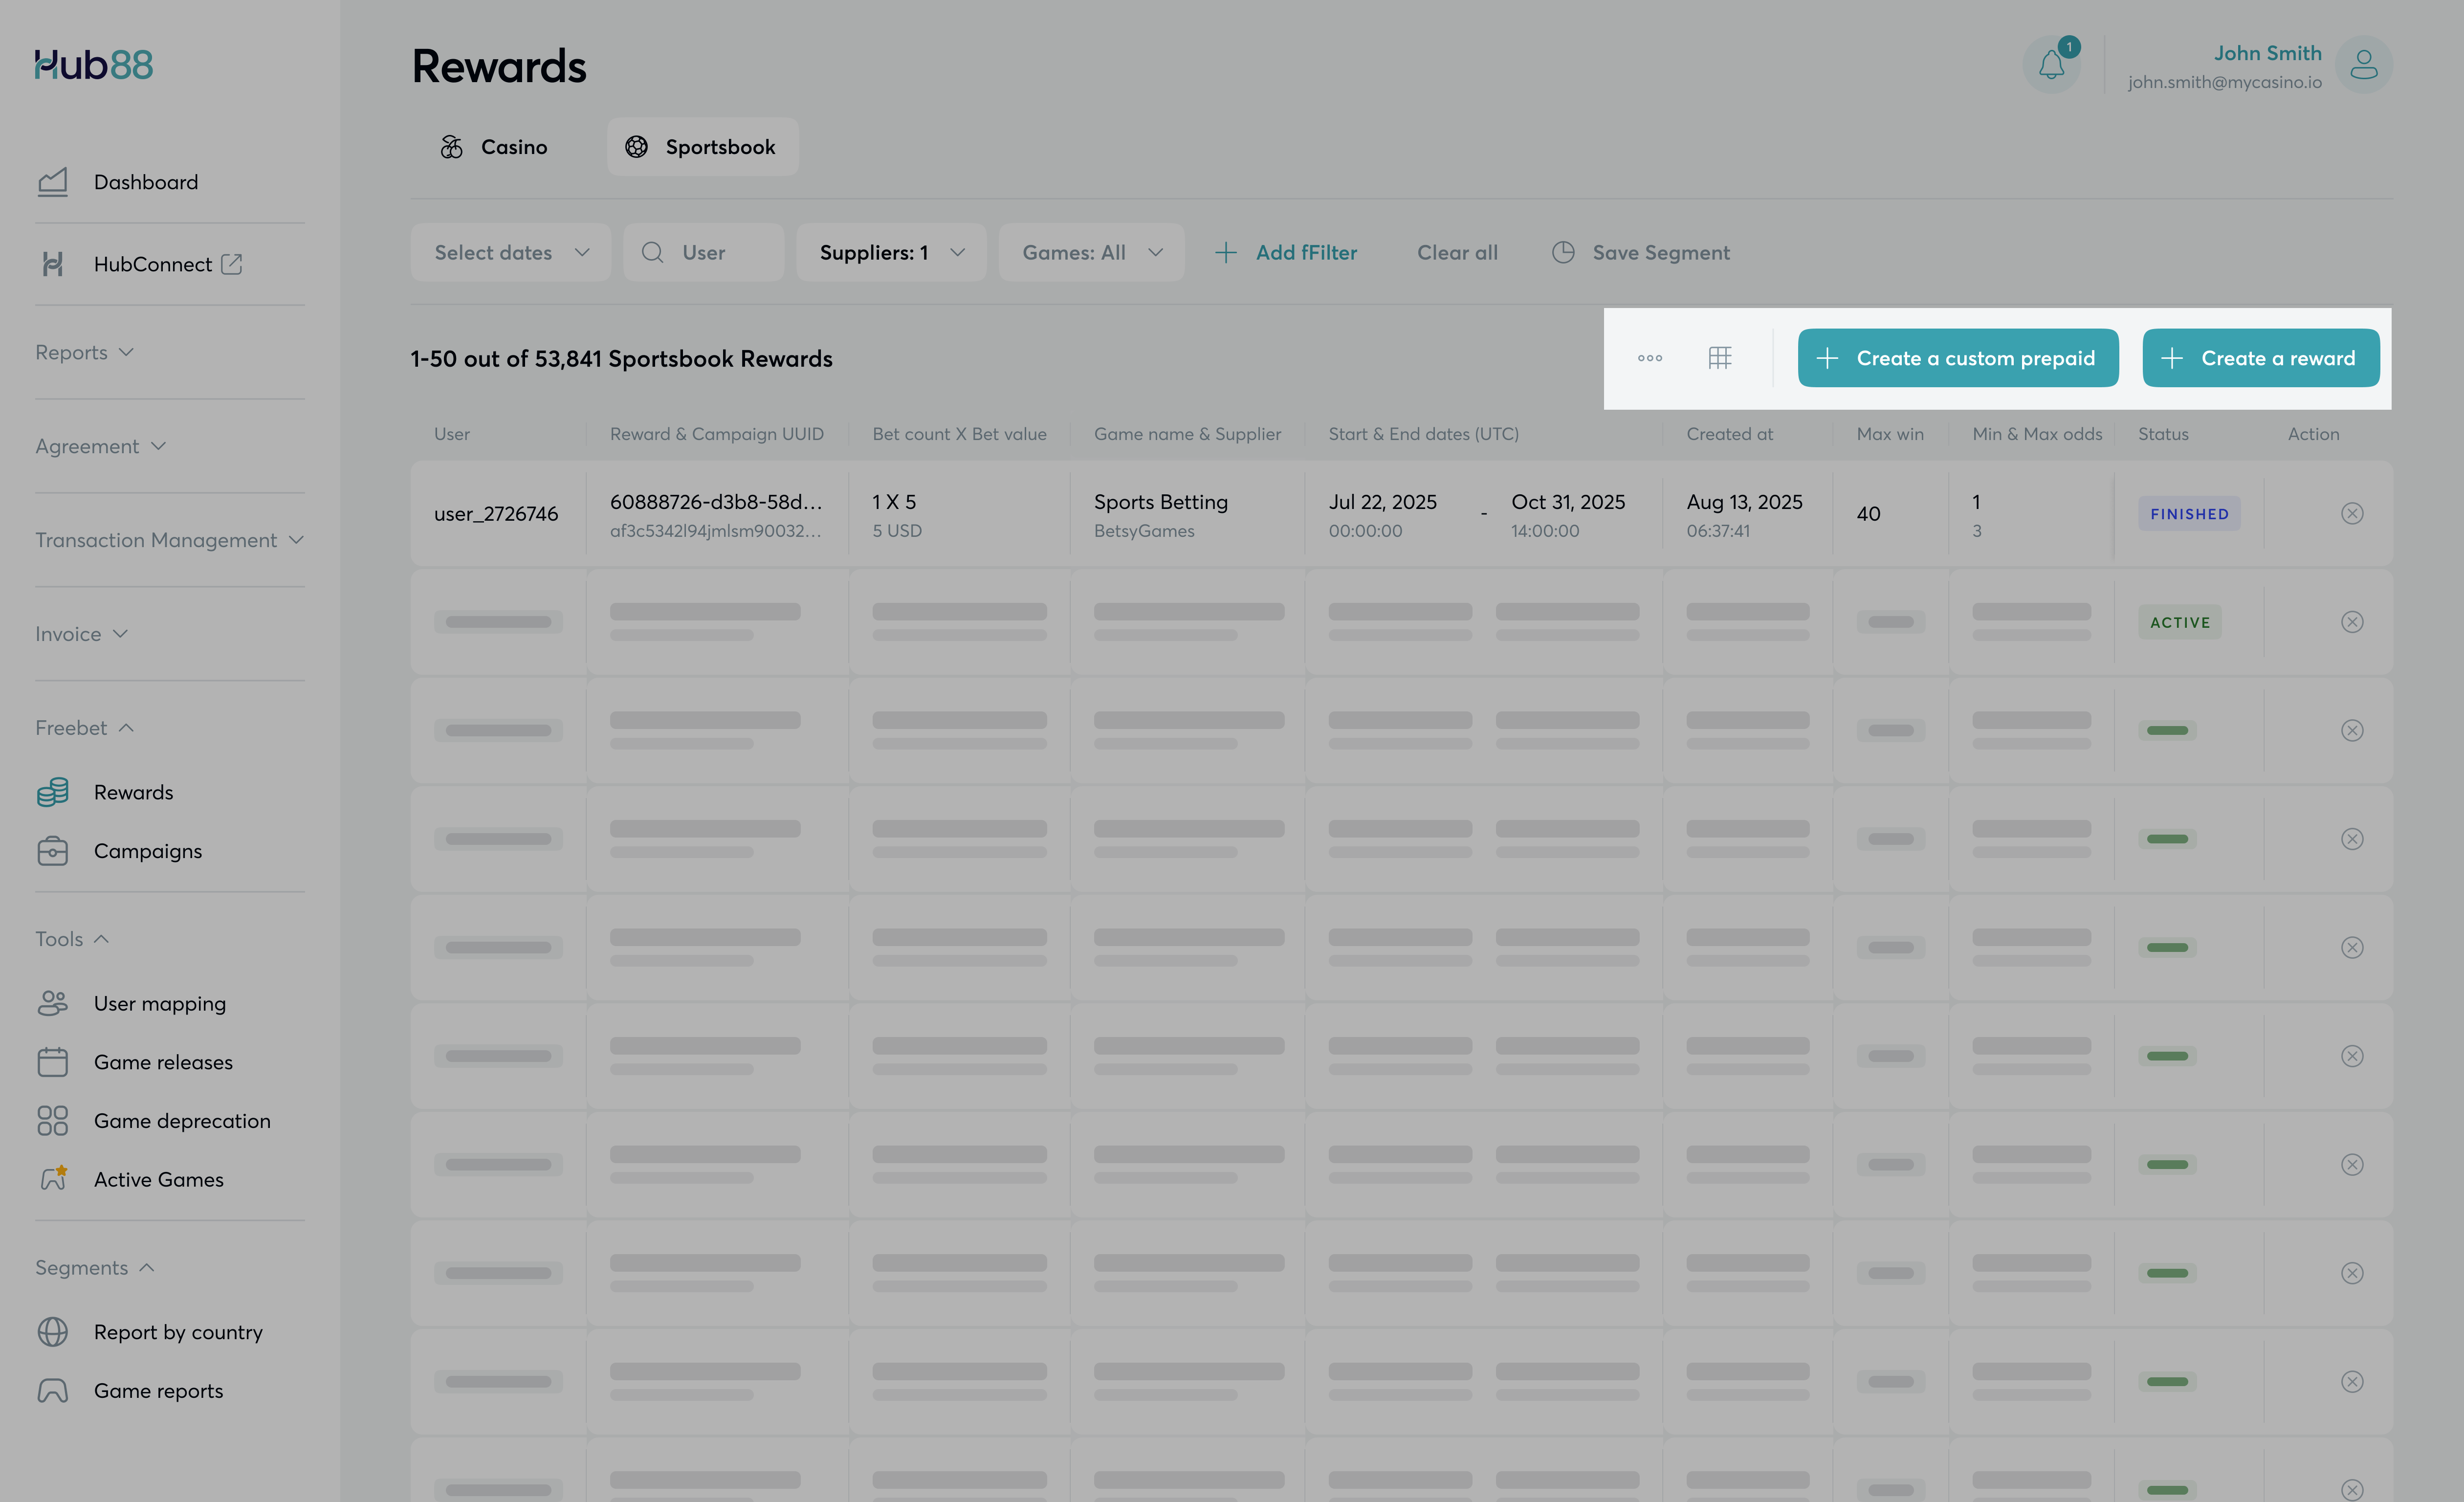The height and width of the screenshot is (1502, 2464).
Task: Open Dashboard from the sidebar
Action: 146,182
